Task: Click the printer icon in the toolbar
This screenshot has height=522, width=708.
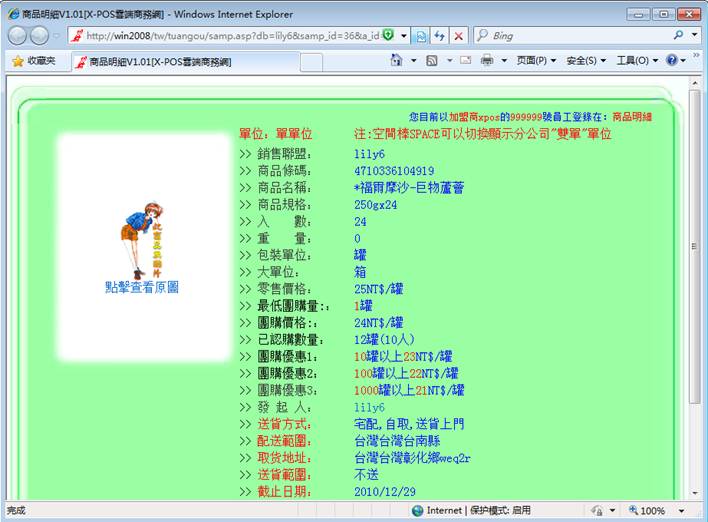Action: click(x=487, y=61)
